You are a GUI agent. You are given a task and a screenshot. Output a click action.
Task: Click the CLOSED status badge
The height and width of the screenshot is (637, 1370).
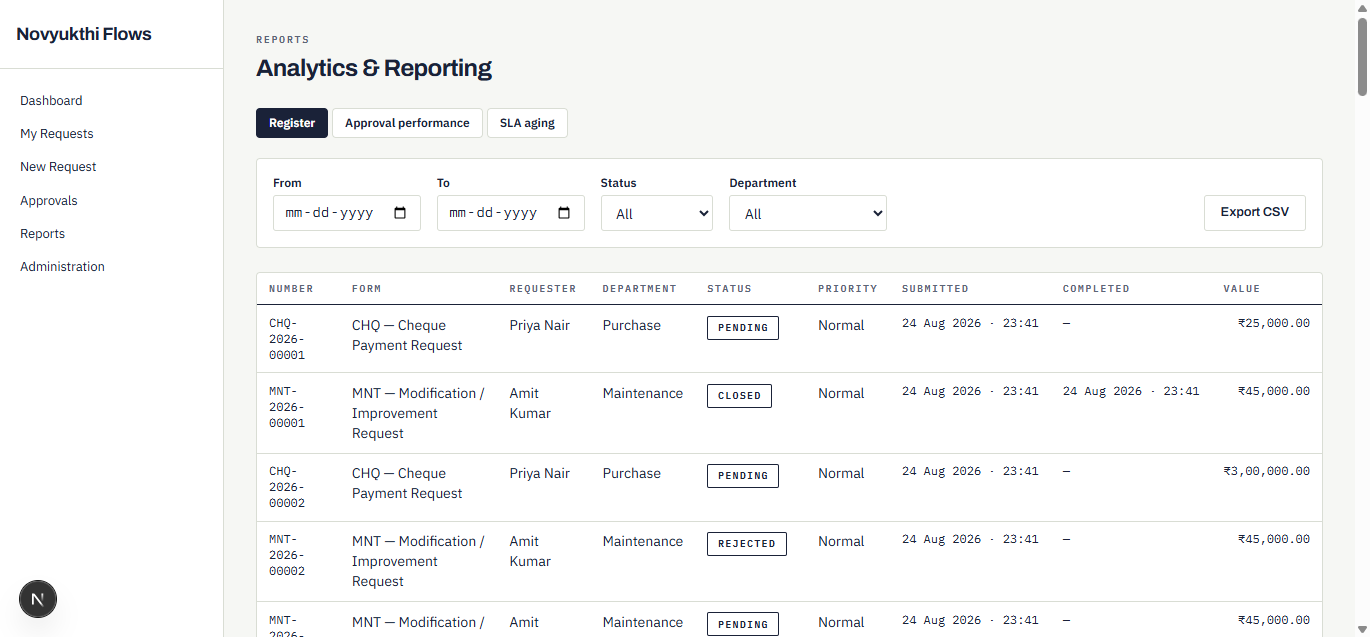point(740,396)
